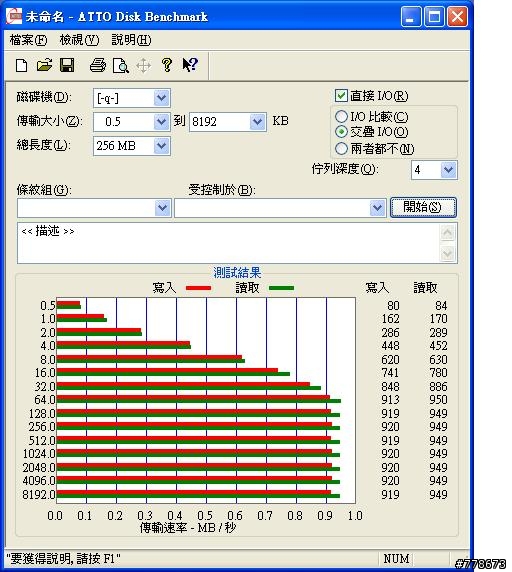Click the 8192.0 row label in chart

(x=39, y=495)
